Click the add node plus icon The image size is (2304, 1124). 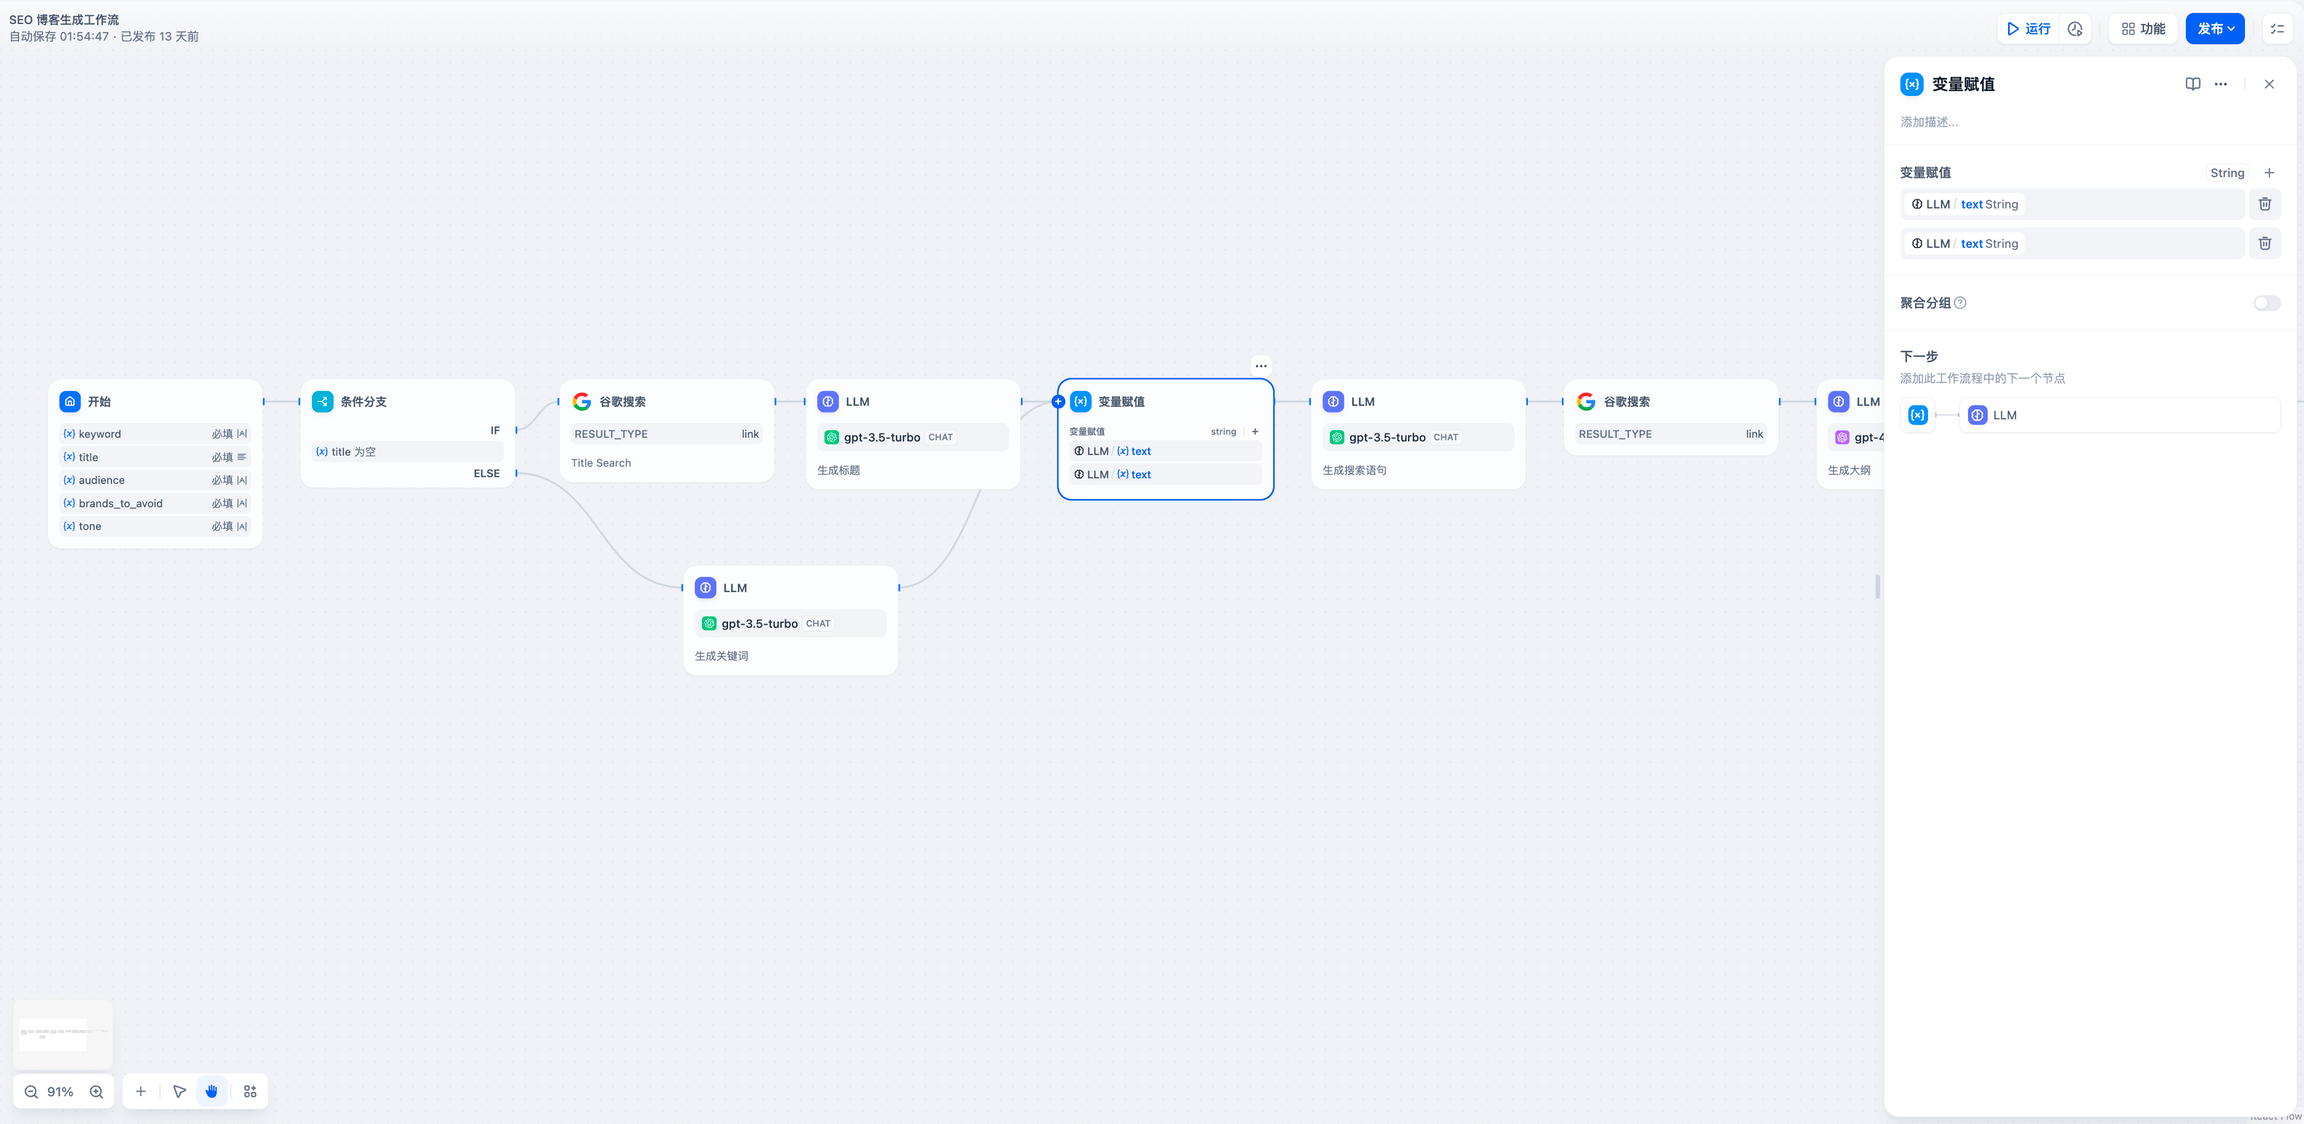coord(141,1092)
